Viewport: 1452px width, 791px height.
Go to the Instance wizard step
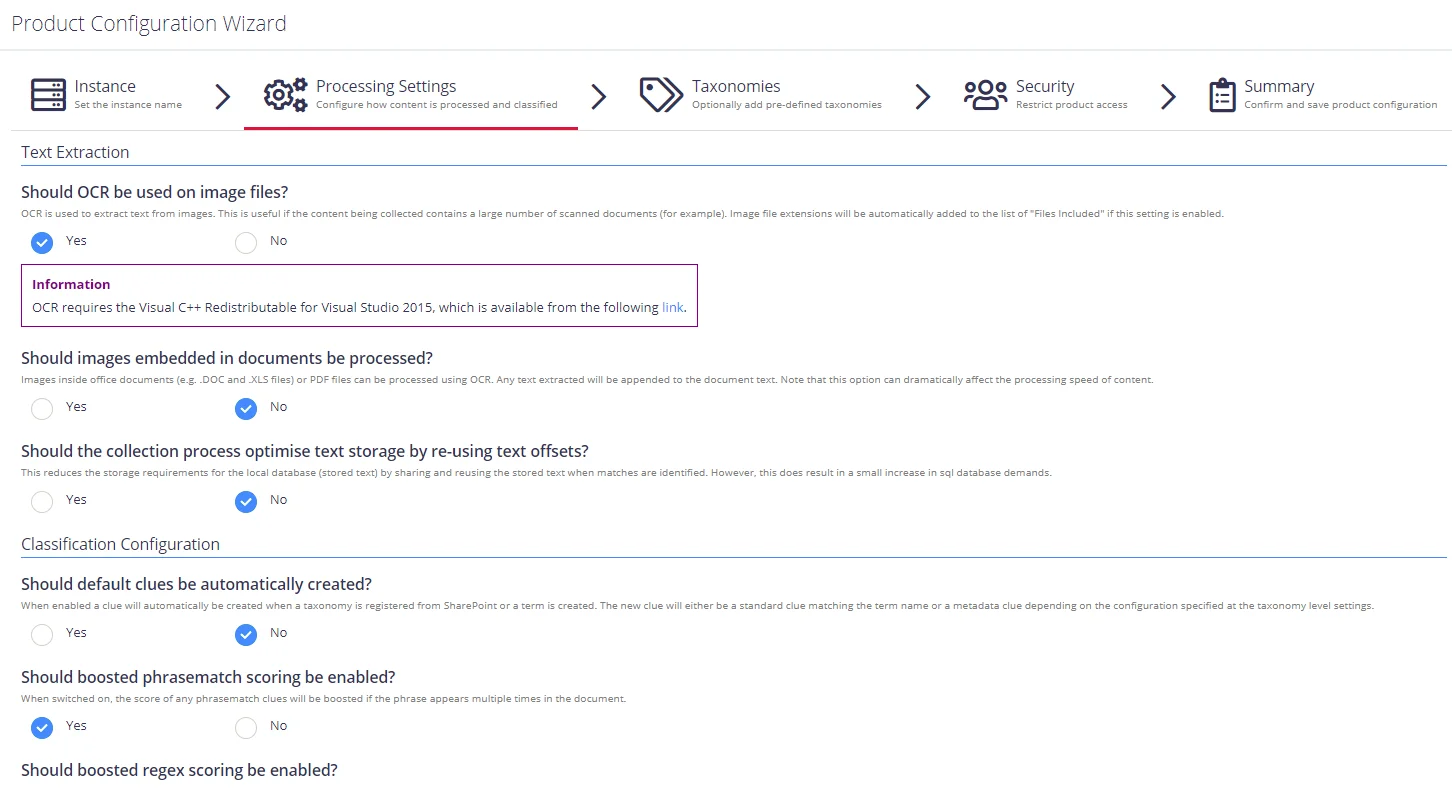(106, 95)
